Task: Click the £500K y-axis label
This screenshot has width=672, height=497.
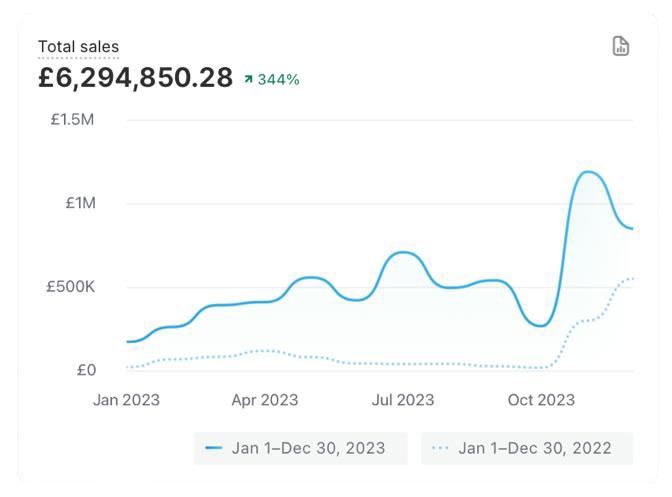Action: coord(69,287)
